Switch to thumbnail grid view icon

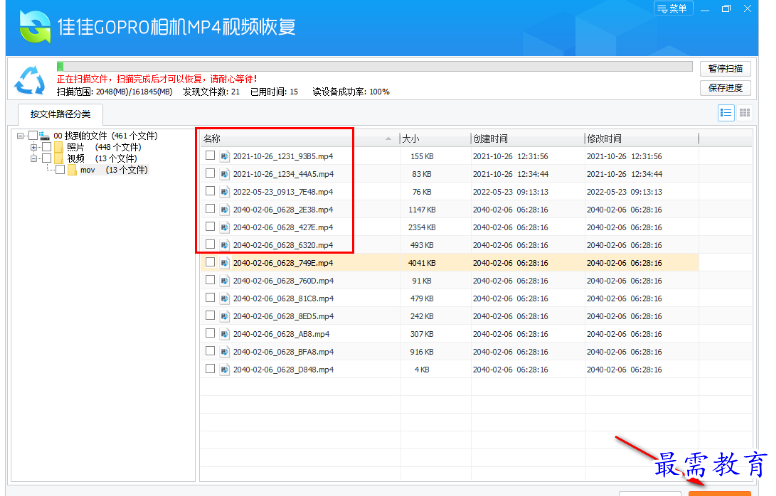745,113
